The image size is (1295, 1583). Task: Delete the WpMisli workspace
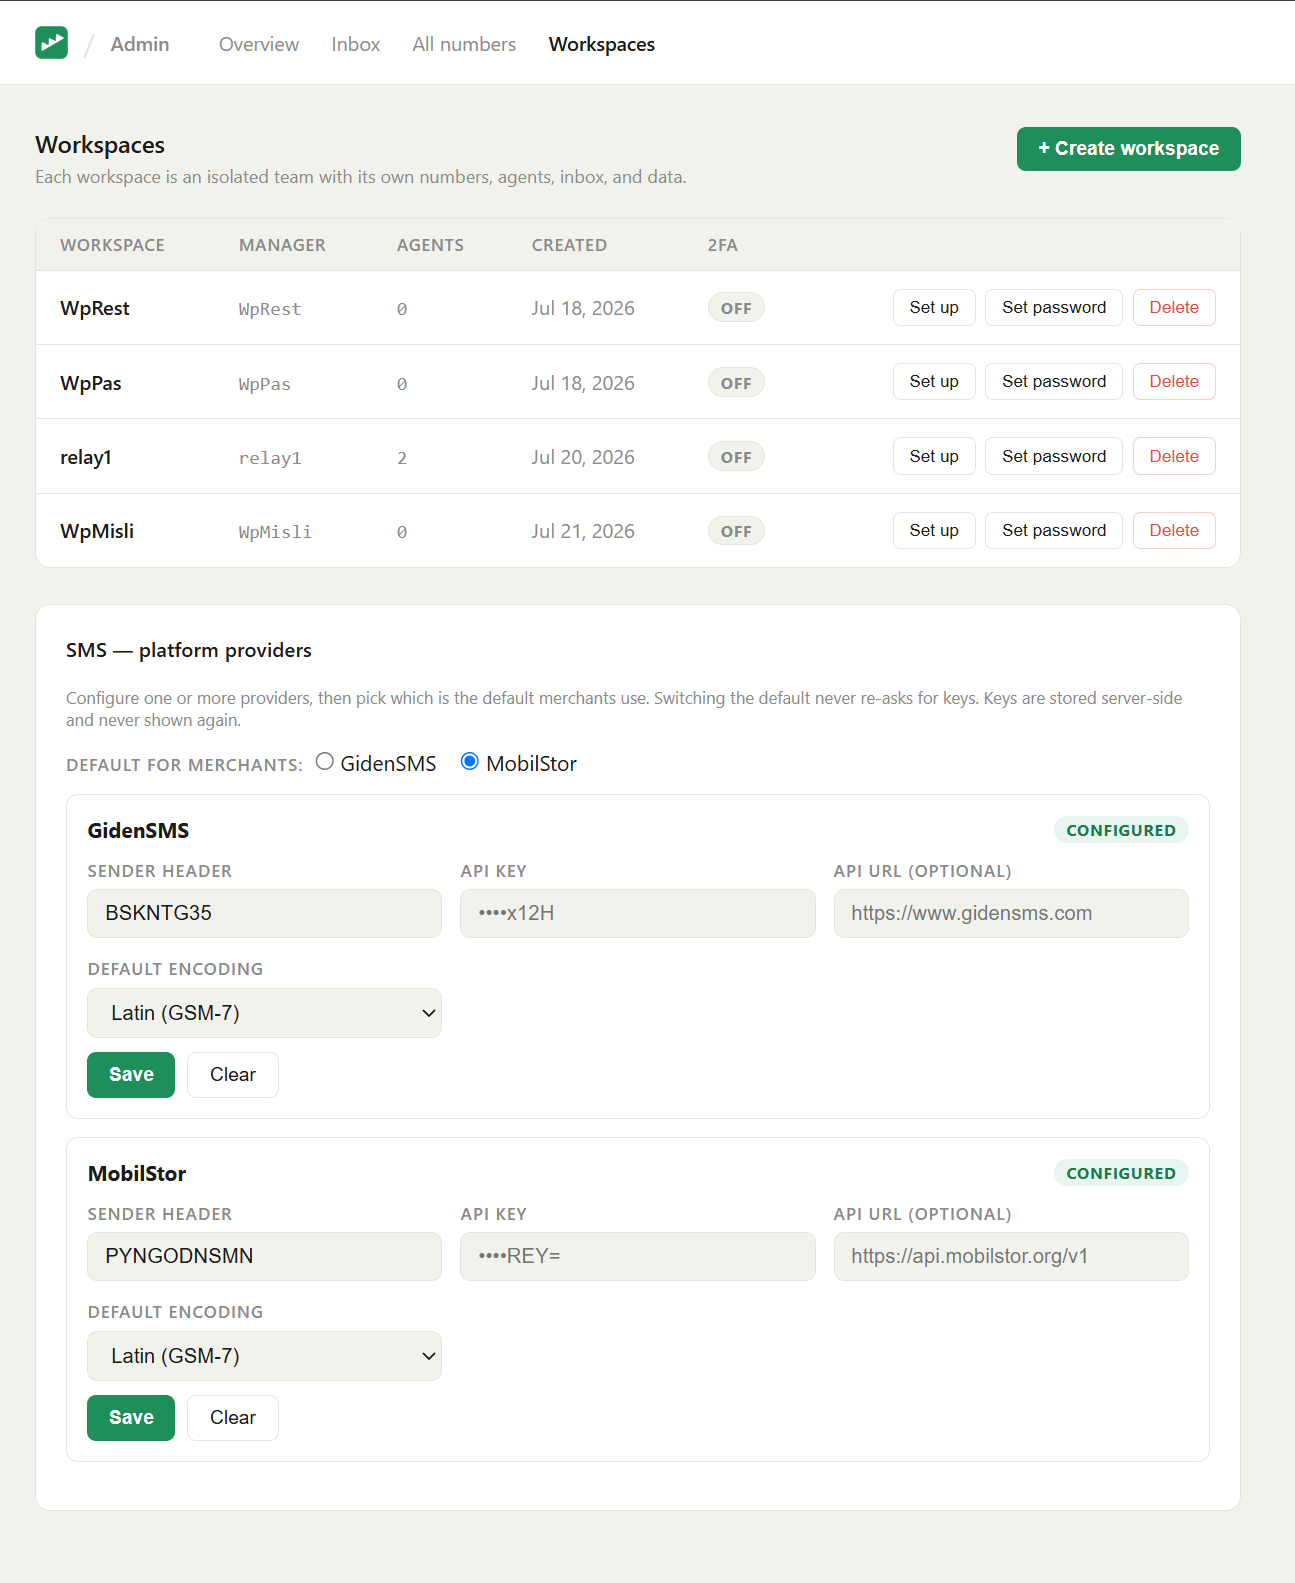1174,530
